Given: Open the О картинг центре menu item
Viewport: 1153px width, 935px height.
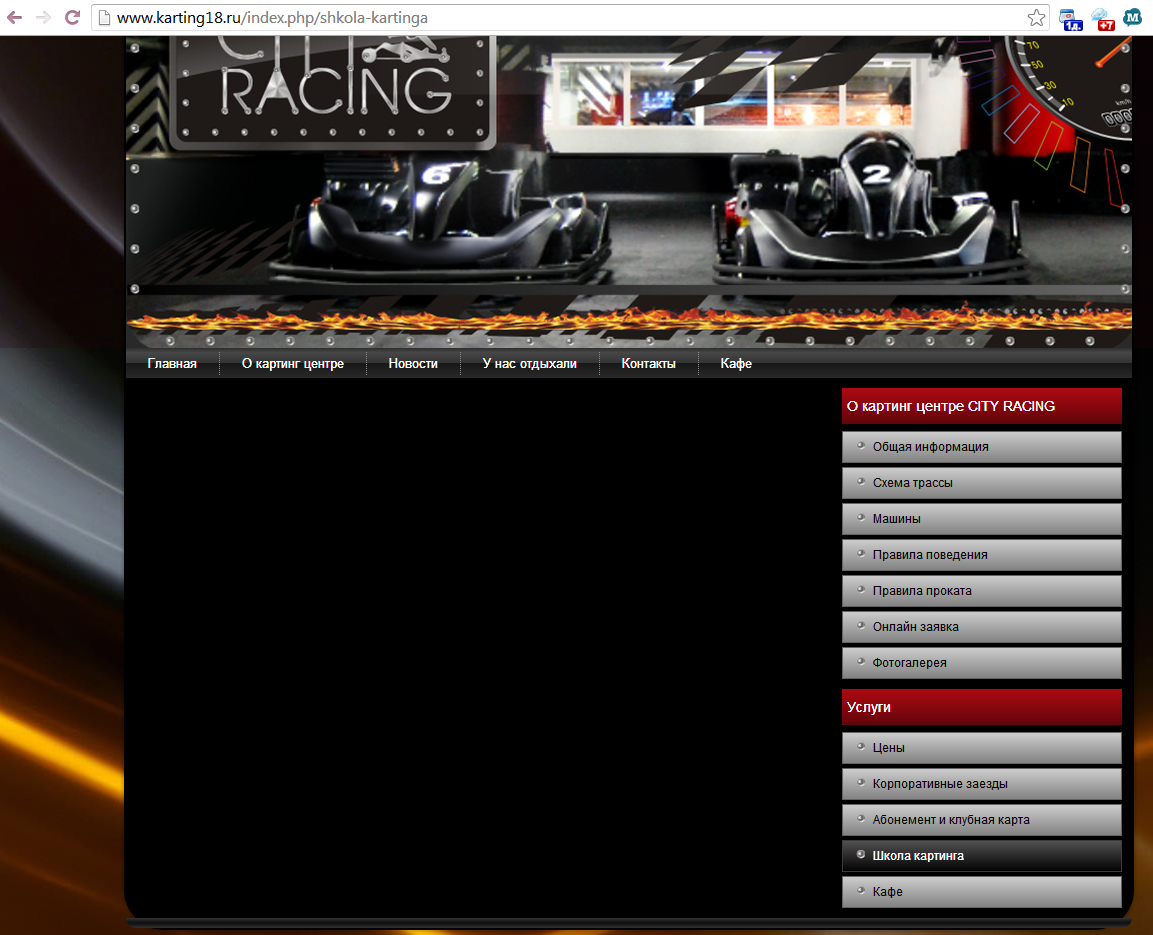Looking at the screenshot, I should click(x=293, y=363).
